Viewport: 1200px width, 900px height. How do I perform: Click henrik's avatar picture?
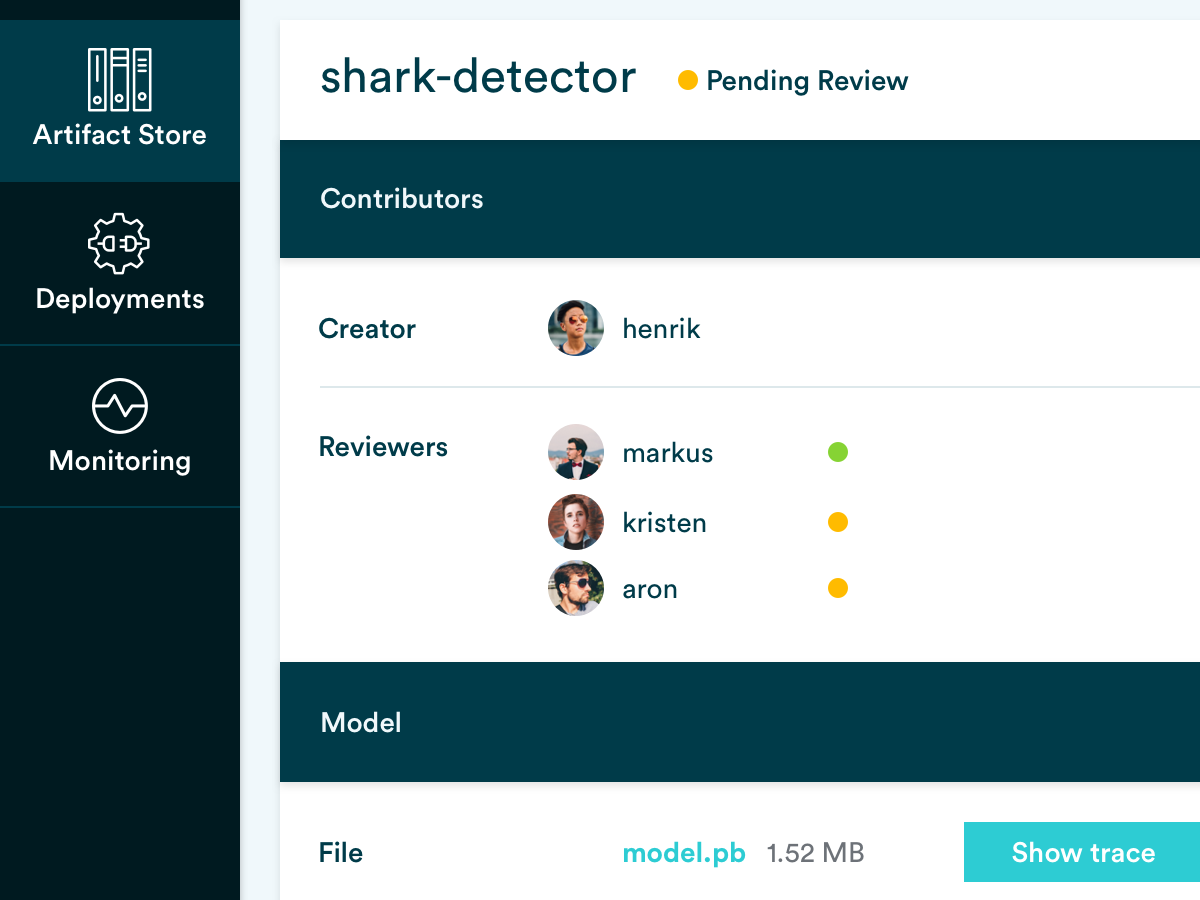coord(576,328)
